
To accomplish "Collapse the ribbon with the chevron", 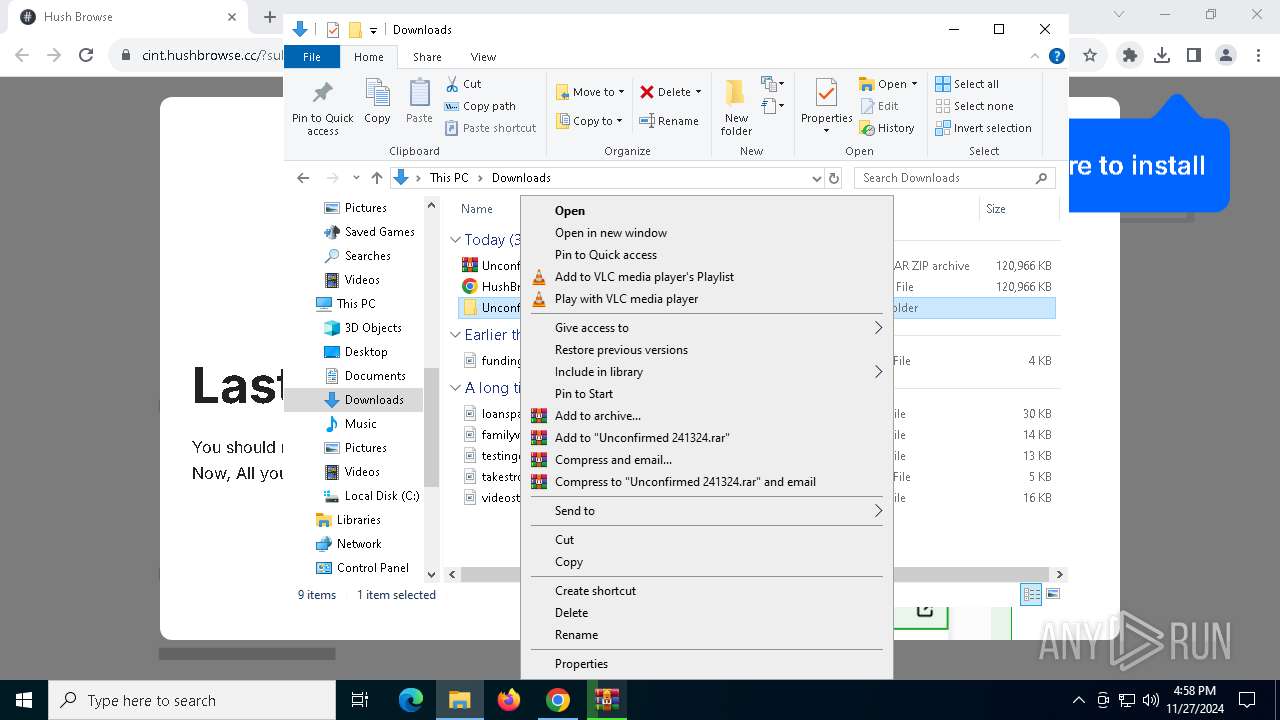I will [1035, 57].
